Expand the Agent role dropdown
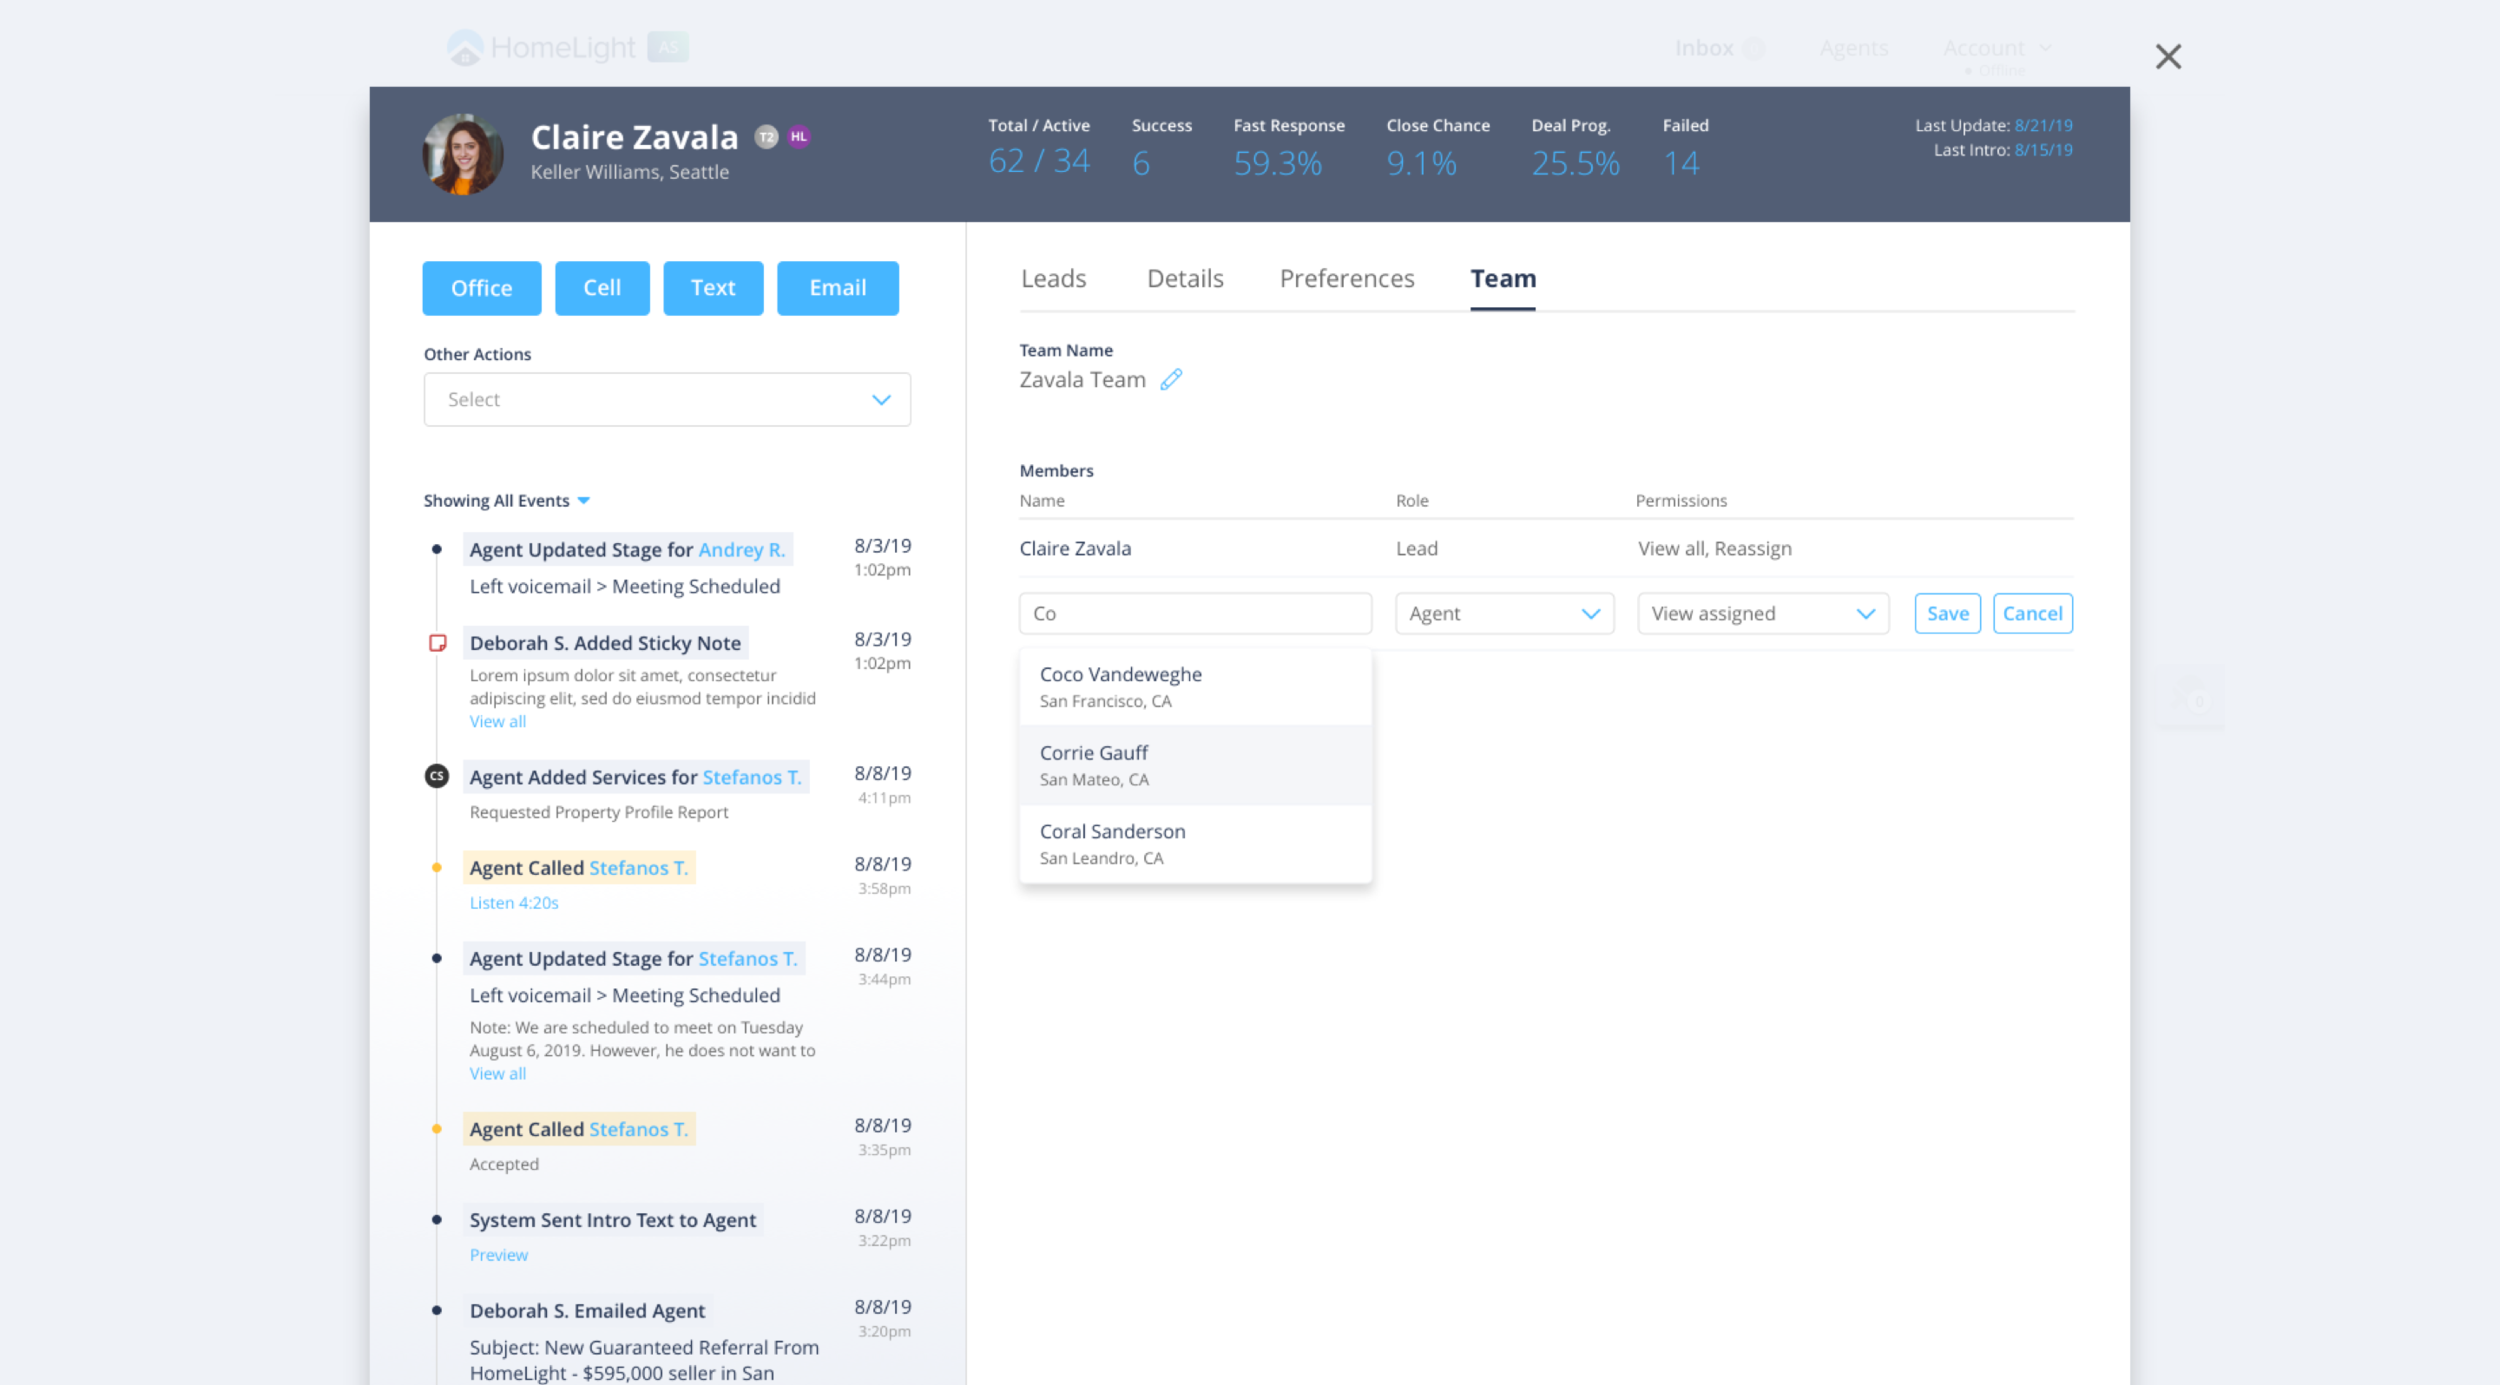The height and width of the screenshot is (1385, 2500). [1504, 614]
